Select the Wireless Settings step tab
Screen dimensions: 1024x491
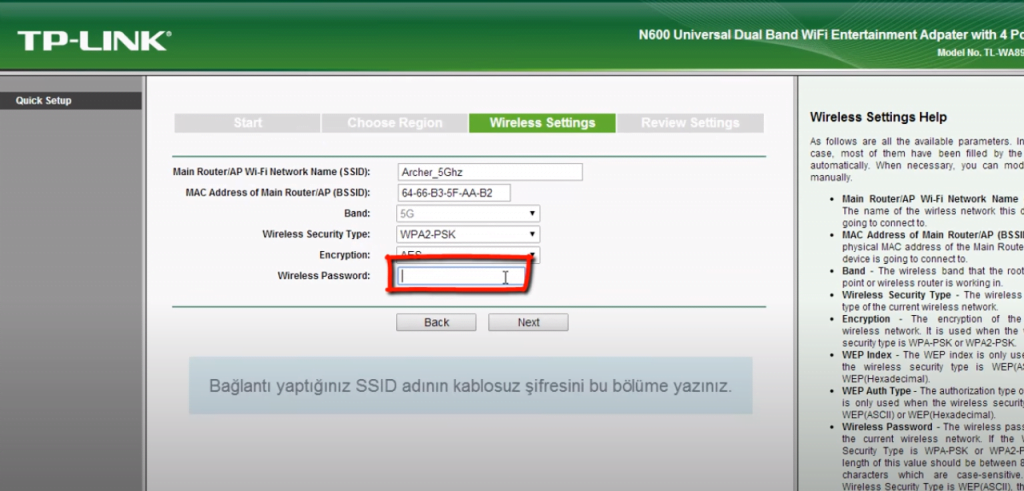(x=542, y=123)
